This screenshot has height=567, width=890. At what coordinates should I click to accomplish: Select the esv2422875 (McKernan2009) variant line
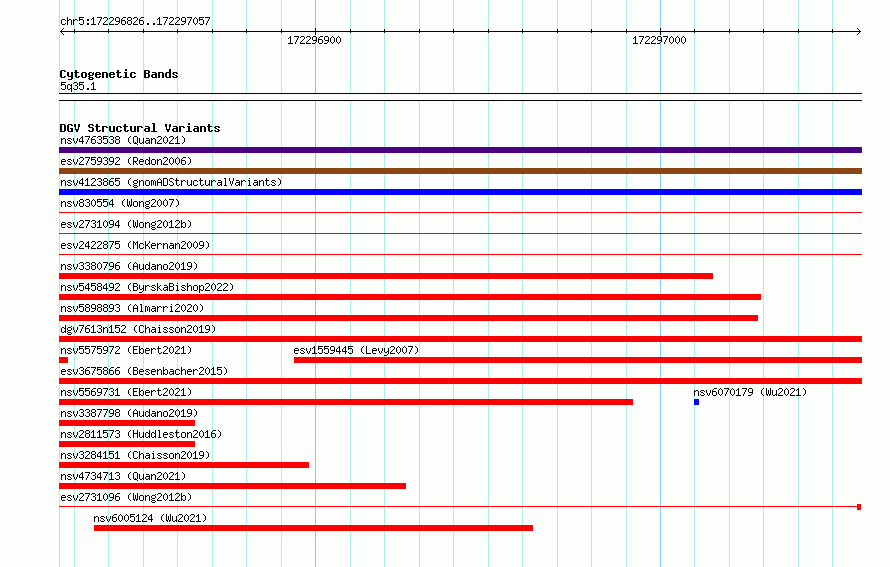[x=460, y=255]
